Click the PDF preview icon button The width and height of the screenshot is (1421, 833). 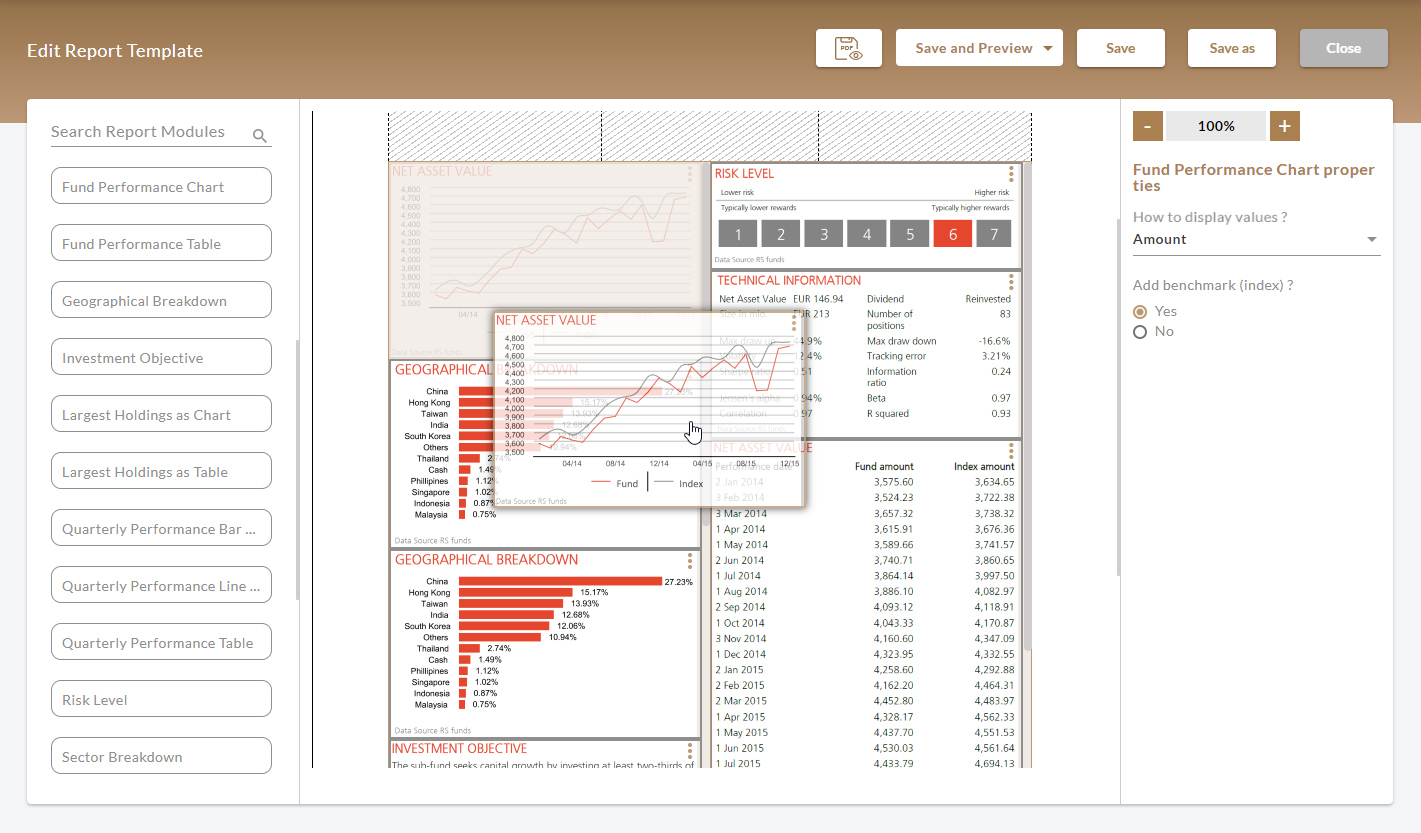tap(848, 48)
